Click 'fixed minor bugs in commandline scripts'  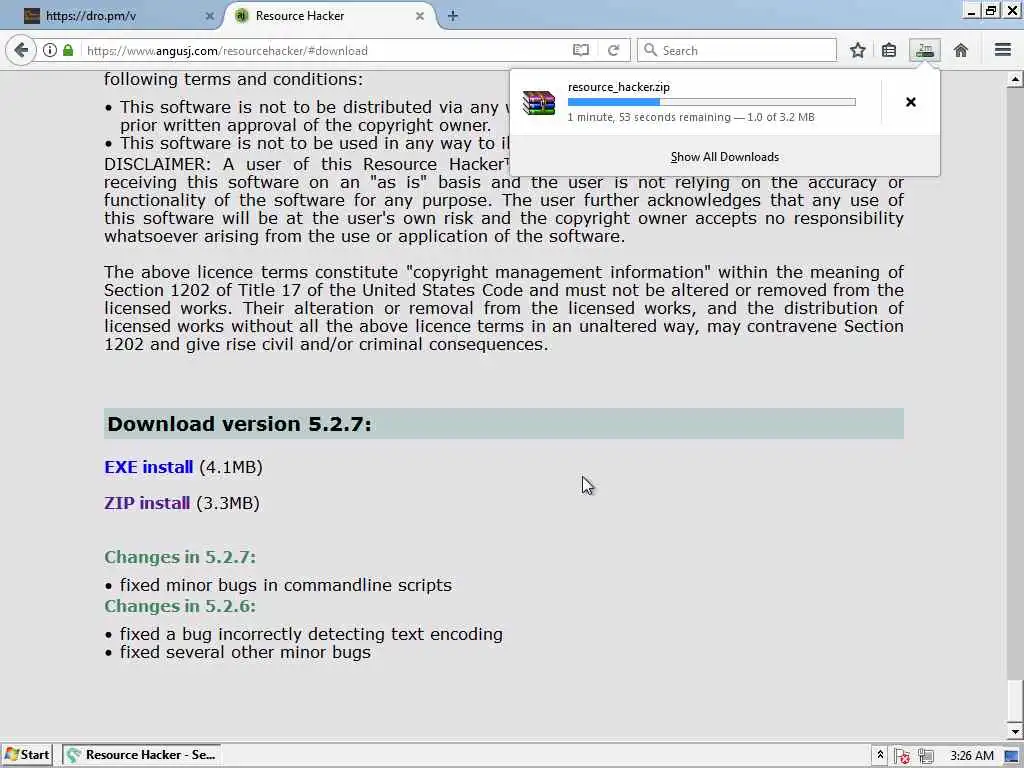285,585
